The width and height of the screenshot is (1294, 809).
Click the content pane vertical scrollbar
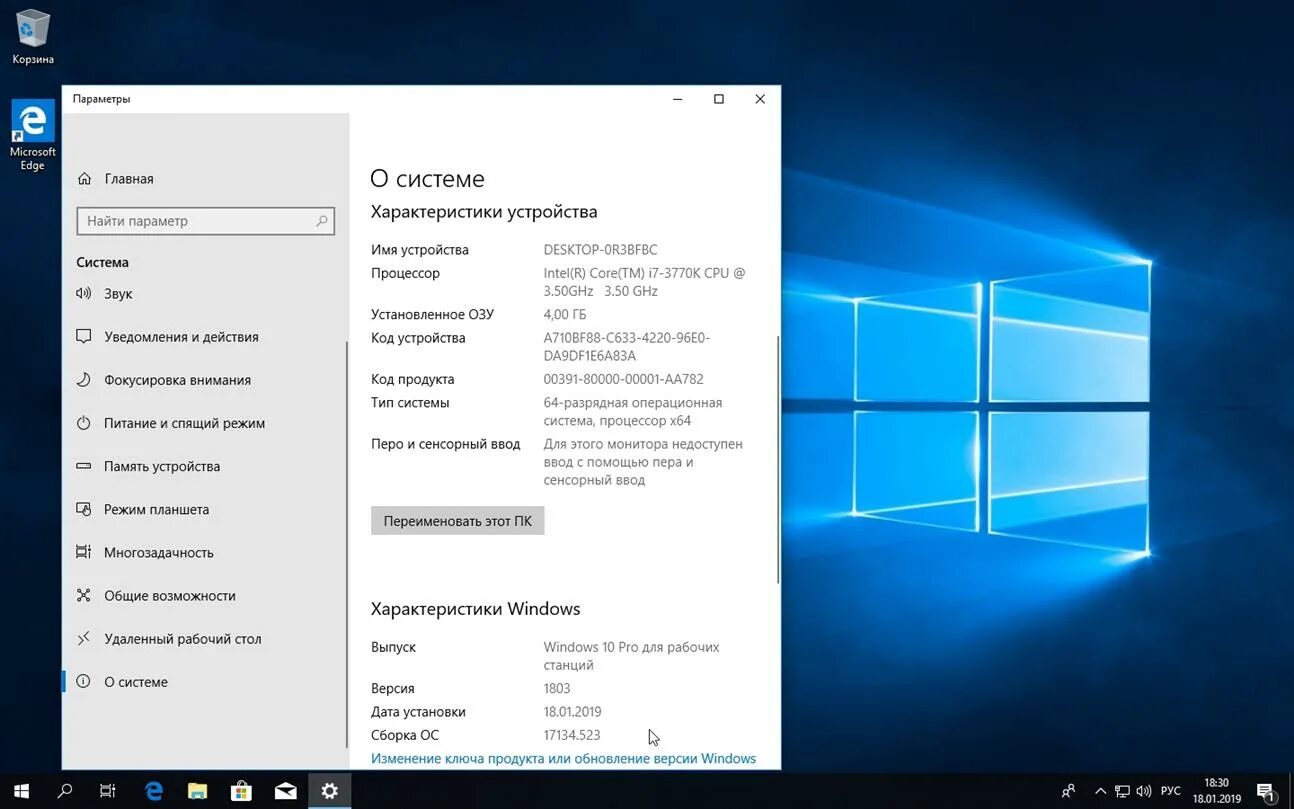[778, 458]
